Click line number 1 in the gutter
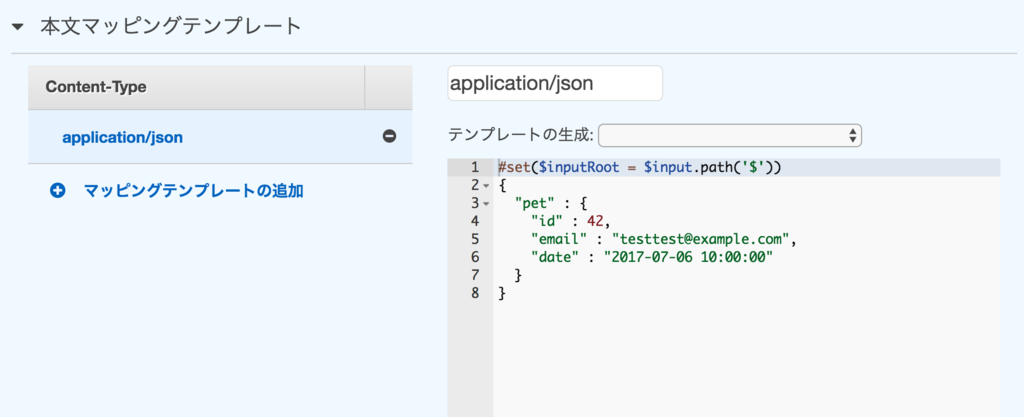This screenshot has height=417, width=1024. coord(473,167)
